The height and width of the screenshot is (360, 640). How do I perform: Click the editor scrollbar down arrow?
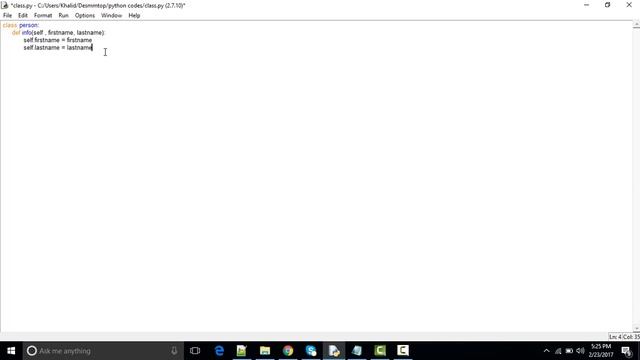636,329
